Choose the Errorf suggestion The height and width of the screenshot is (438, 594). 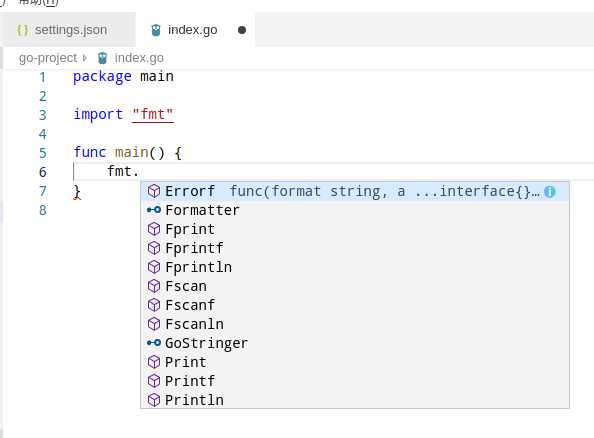[355, 191]
